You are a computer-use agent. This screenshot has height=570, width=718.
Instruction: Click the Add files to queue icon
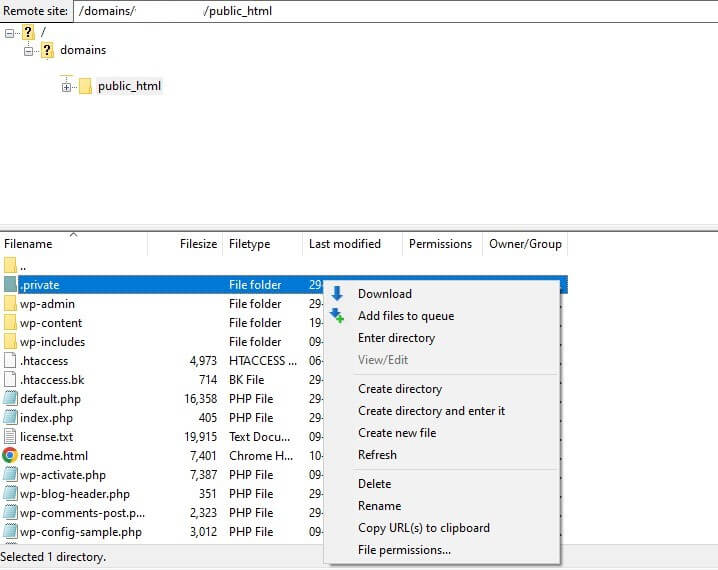(x=337, y=315)
